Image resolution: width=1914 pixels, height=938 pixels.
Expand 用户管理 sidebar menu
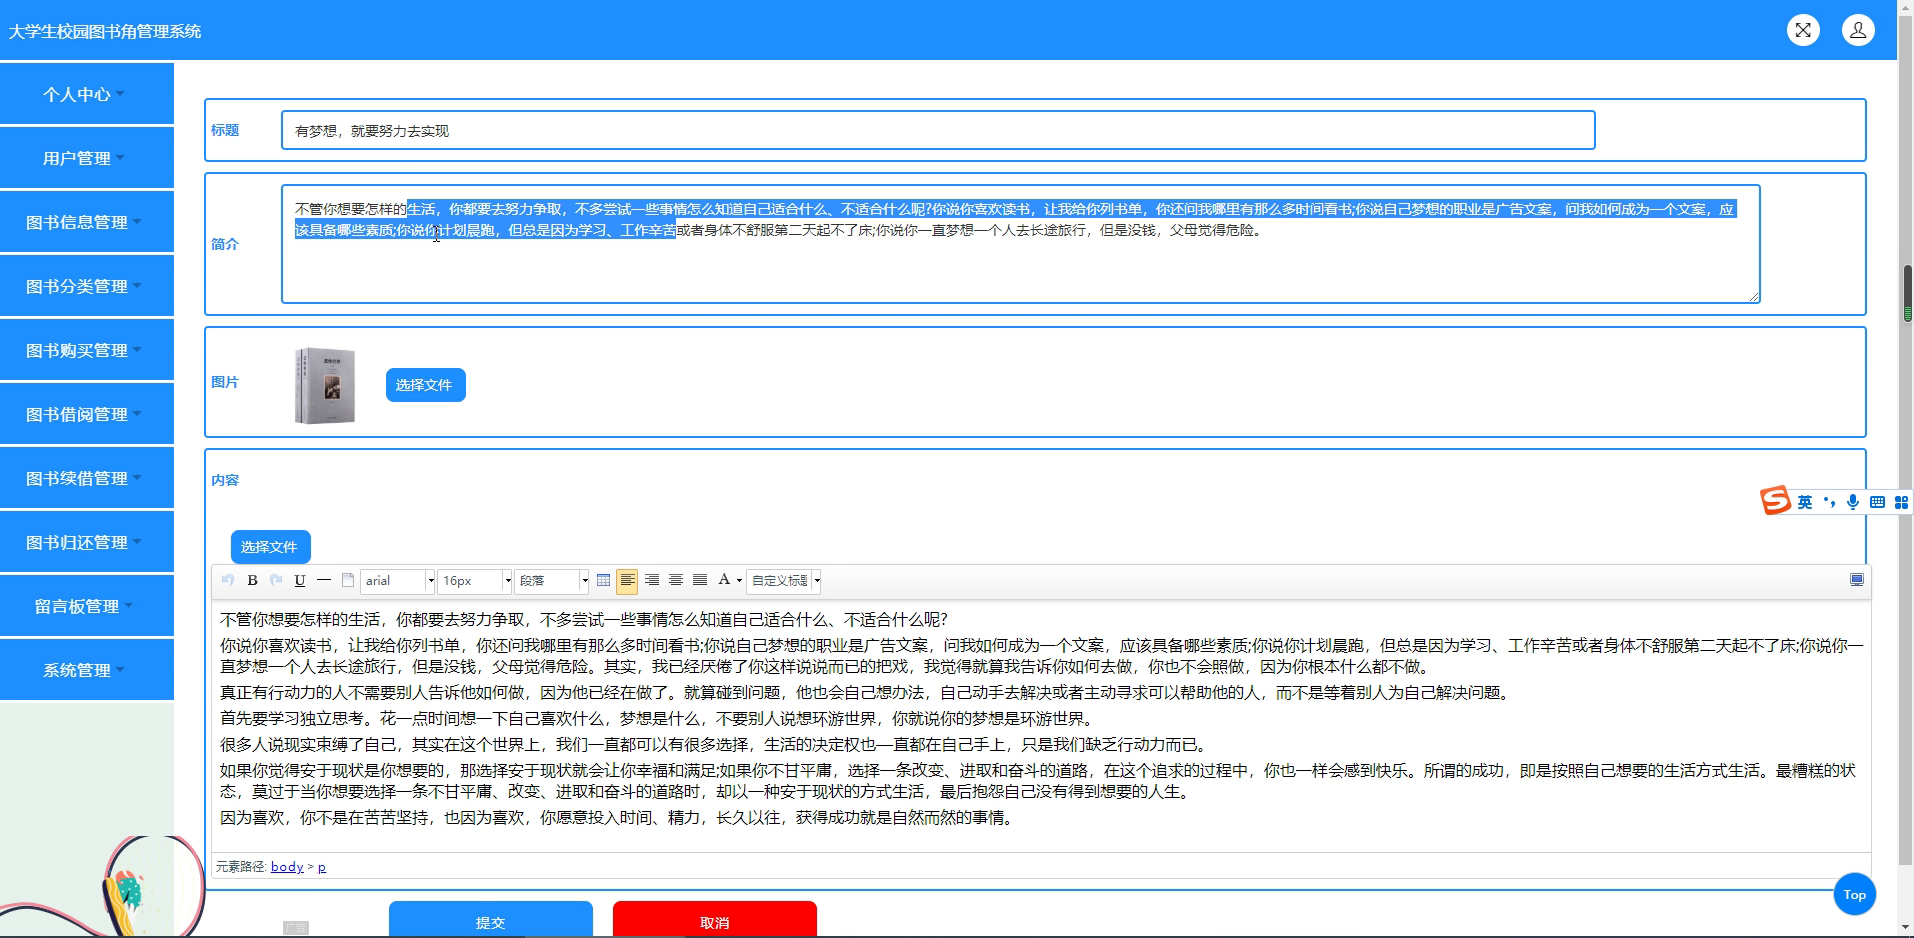[87, 158]
